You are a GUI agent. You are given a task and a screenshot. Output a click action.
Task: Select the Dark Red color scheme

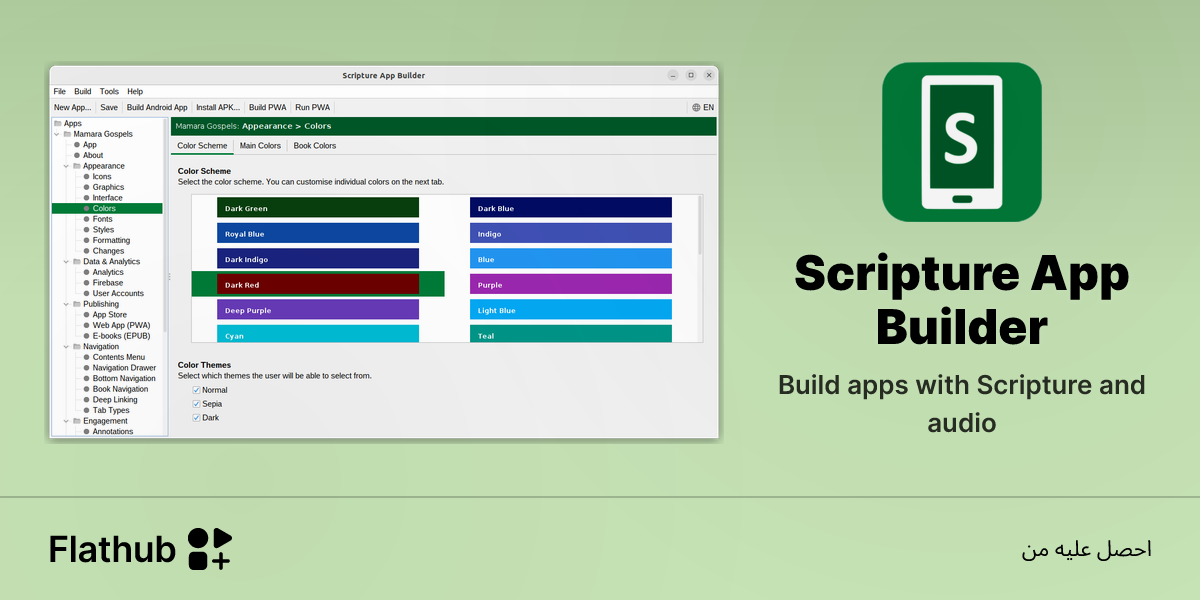[x=318, y=285]
